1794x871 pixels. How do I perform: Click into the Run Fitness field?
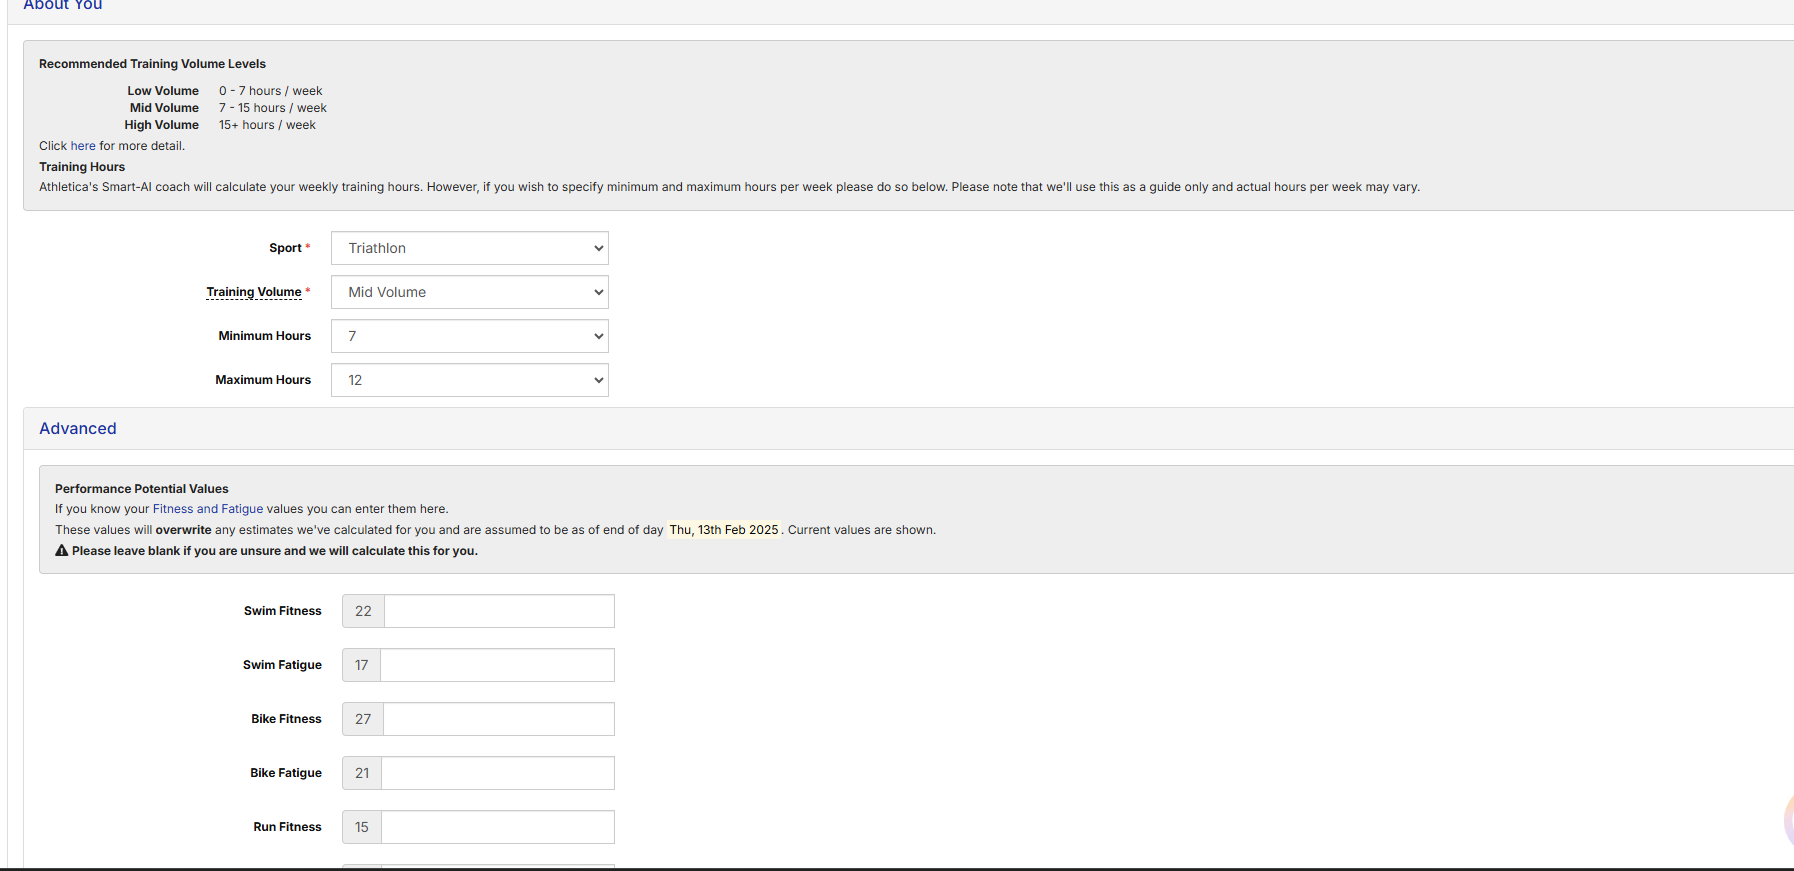point(497,827)
